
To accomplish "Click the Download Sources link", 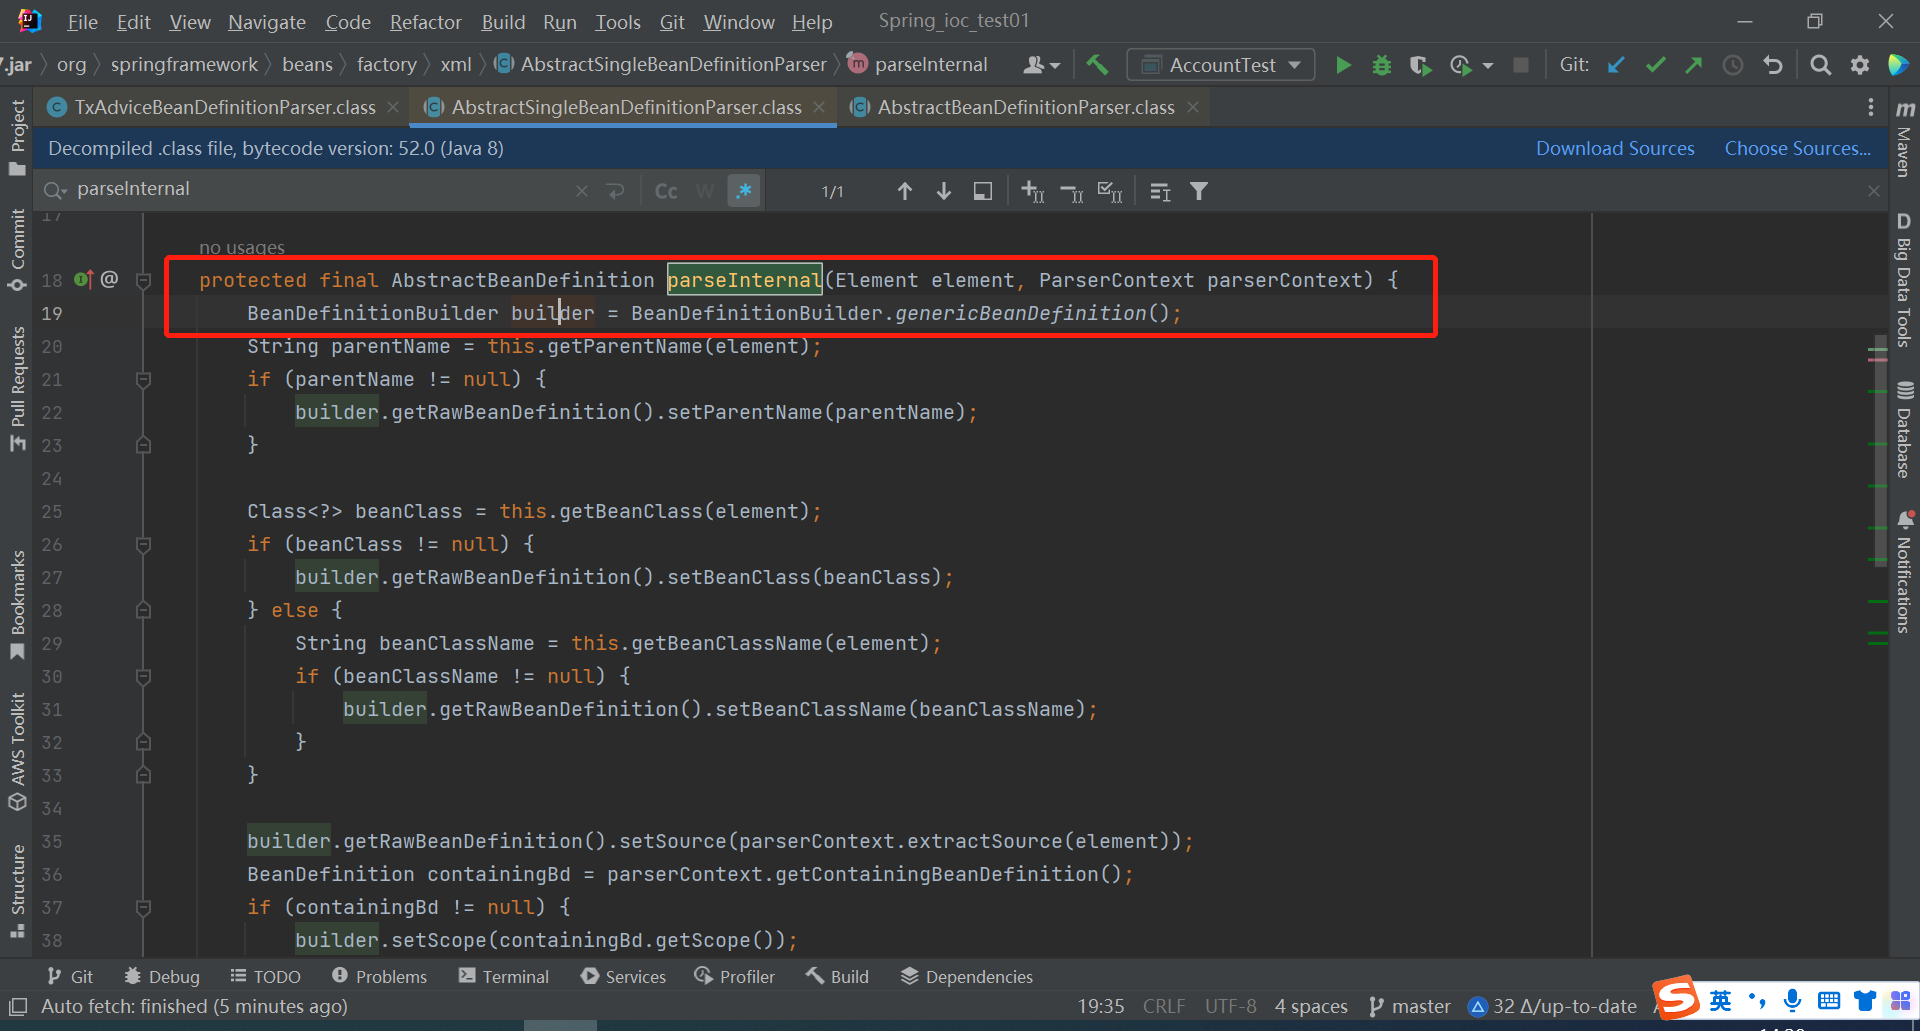I will click(x=1614, y=148).
